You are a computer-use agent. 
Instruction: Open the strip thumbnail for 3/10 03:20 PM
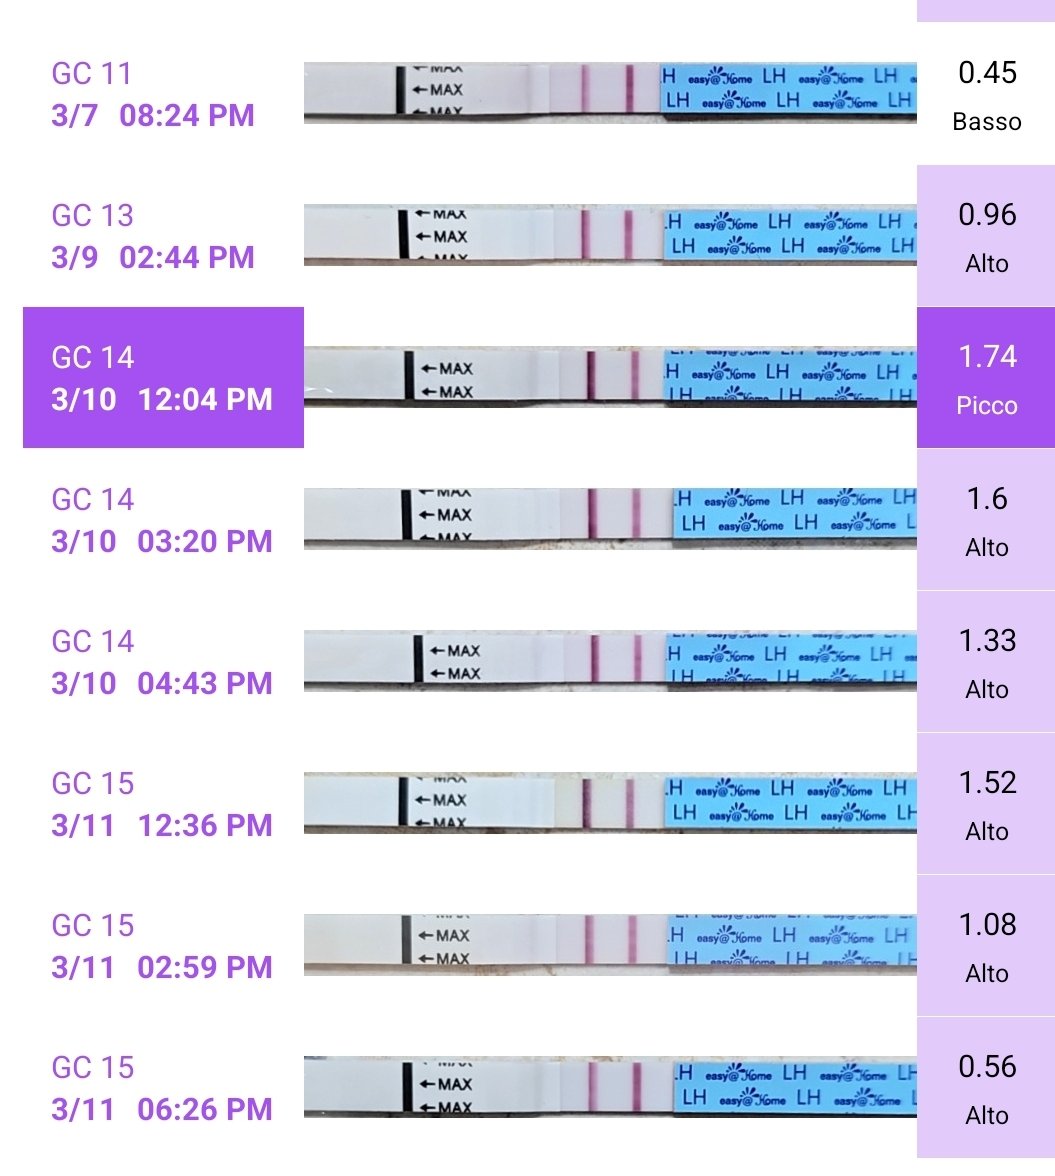pos(610,519)
